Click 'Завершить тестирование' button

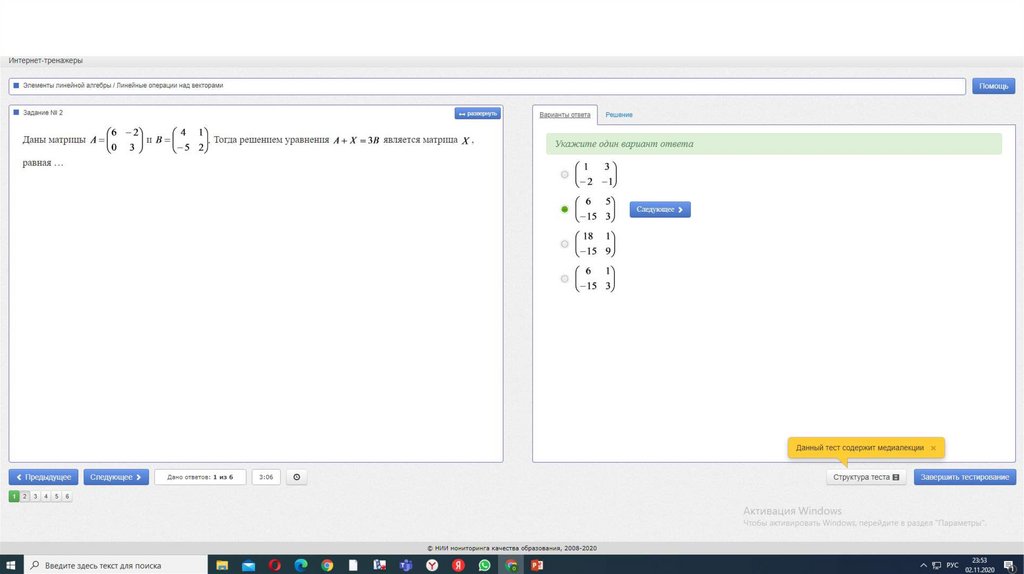click(x=964, y=477)
